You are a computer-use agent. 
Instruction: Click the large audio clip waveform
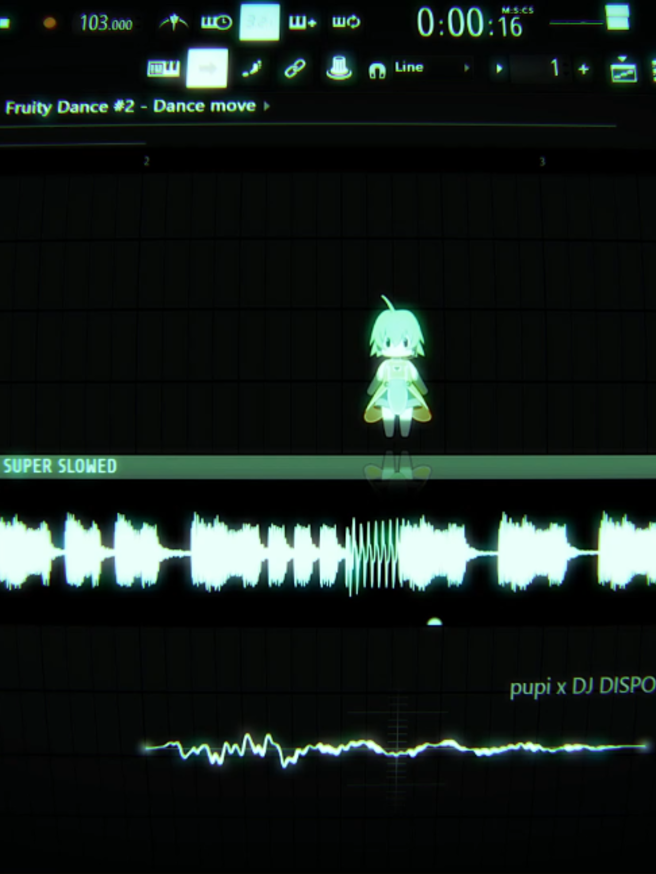pos(328,553)
